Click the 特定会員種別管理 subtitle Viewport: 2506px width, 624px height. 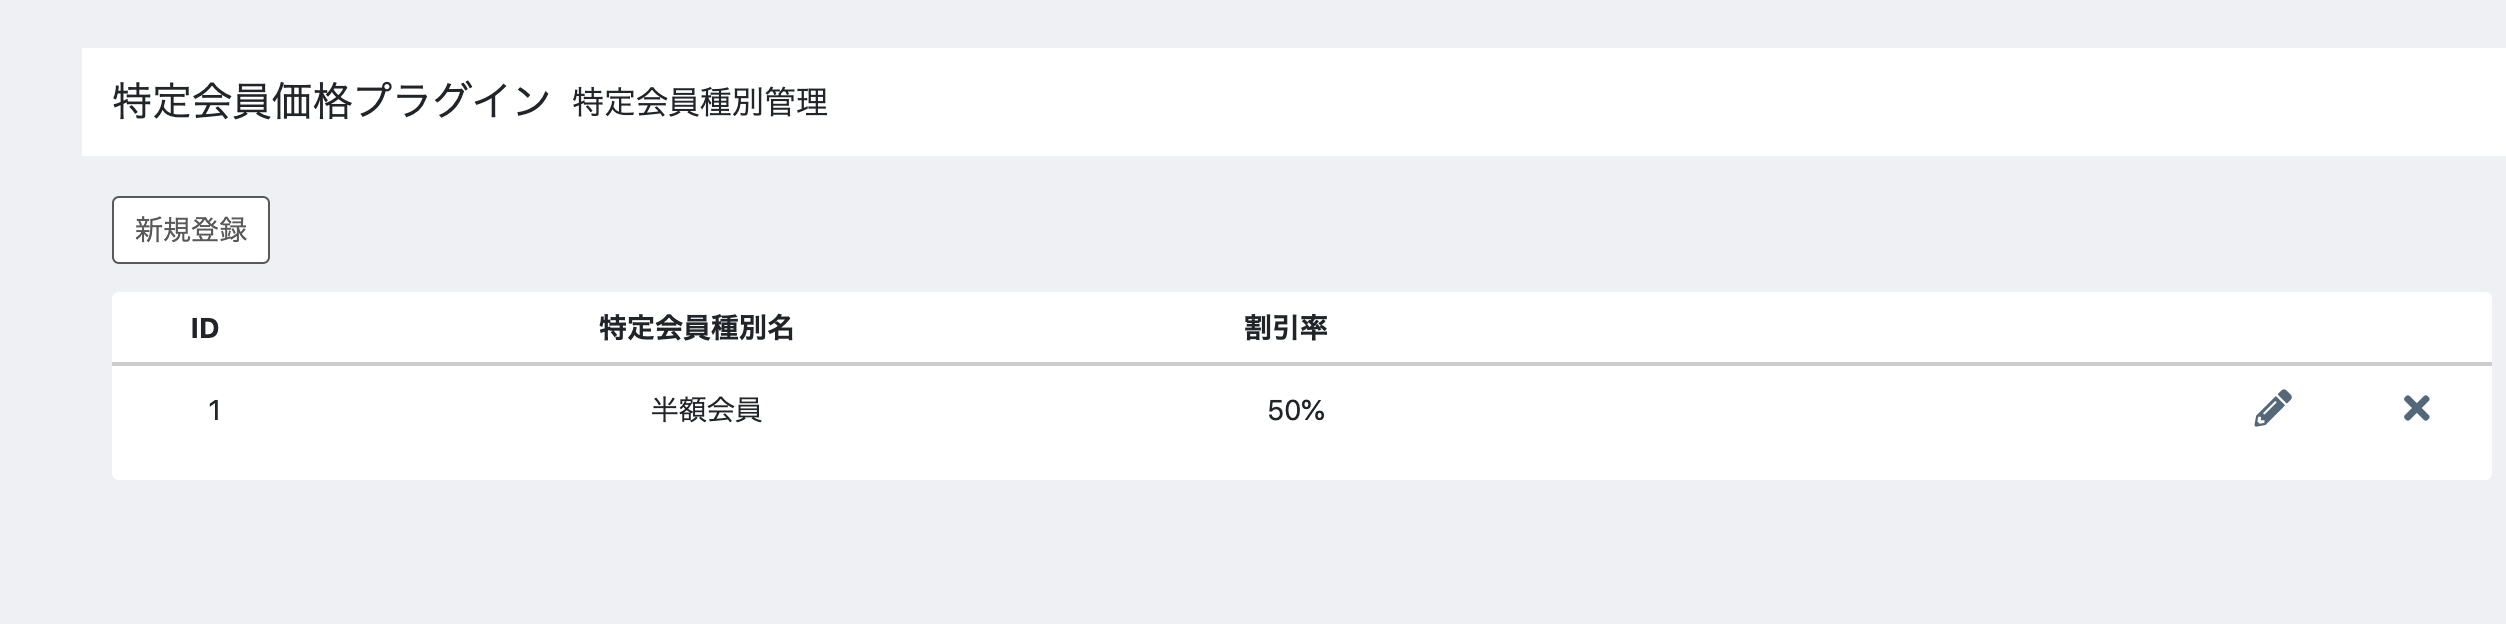click(x=700, y=102)
